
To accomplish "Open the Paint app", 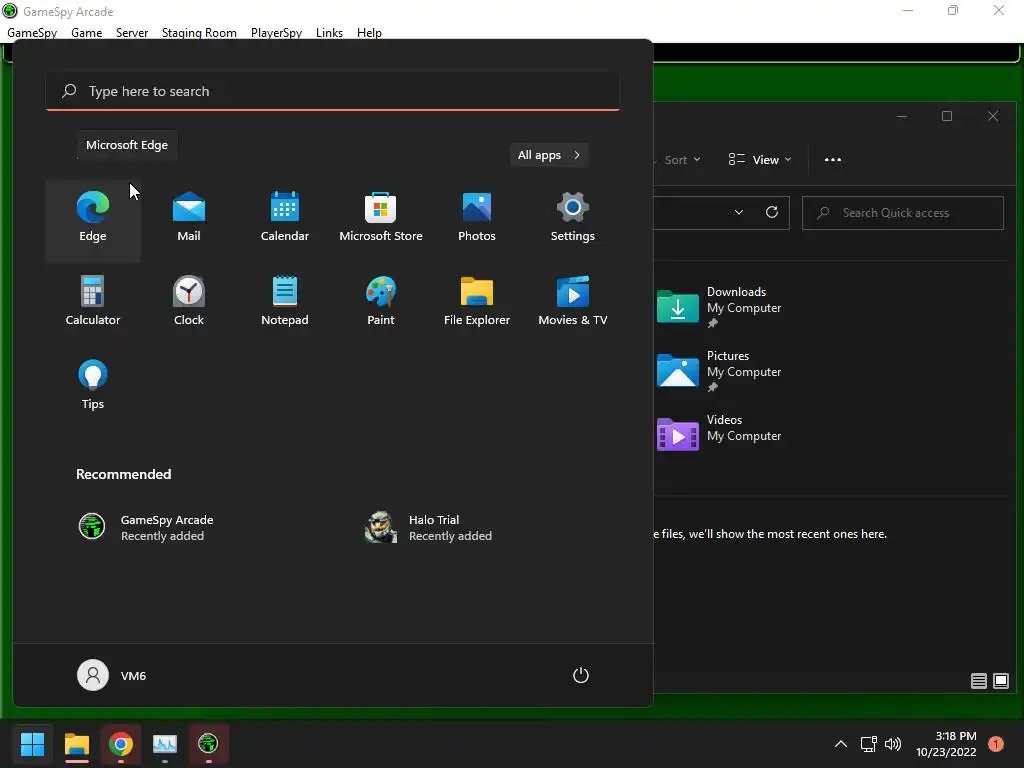I will [381, 303].
